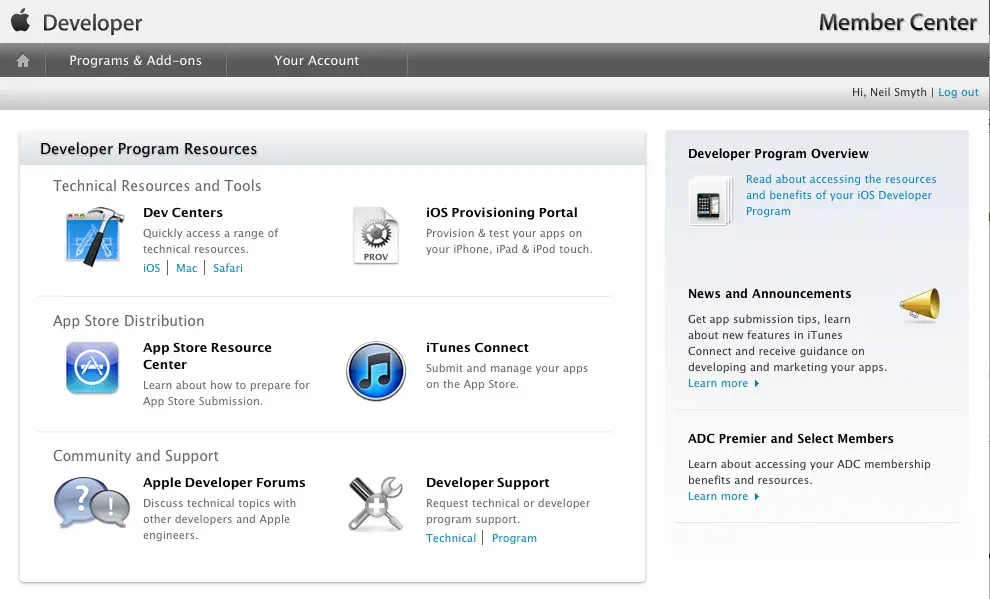The image size is (990, 599).
Task: Click the News and Announcements megaphone icon
Action: (920, 304)
